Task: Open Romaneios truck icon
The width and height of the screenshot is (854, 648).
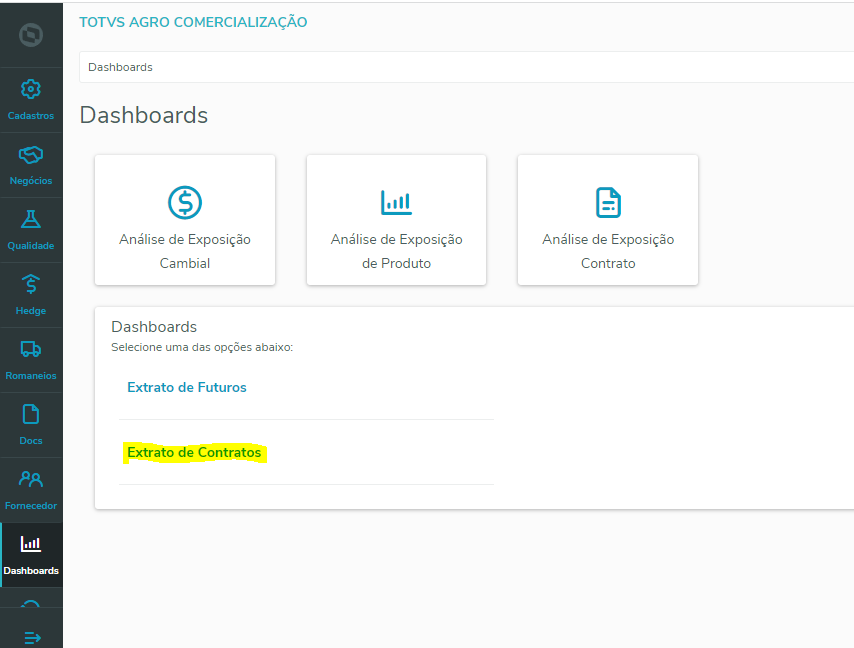Action: tap(31, 349)
